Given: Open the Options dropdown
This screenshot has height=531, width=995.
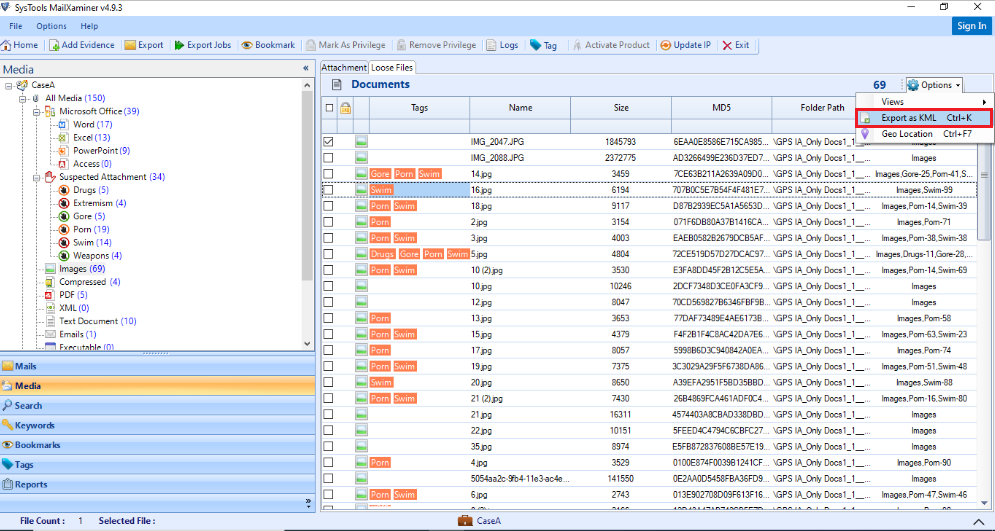Looking at the screenshot, I should 934,85.
